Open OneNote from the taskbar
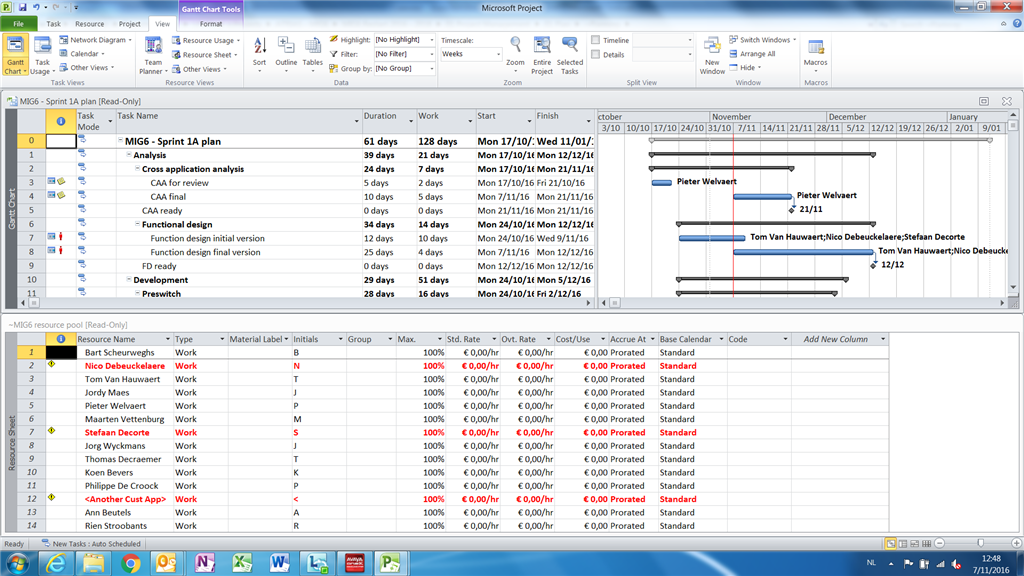The width and height of the screenshot is (1024, 576). (x=205, y=563)
